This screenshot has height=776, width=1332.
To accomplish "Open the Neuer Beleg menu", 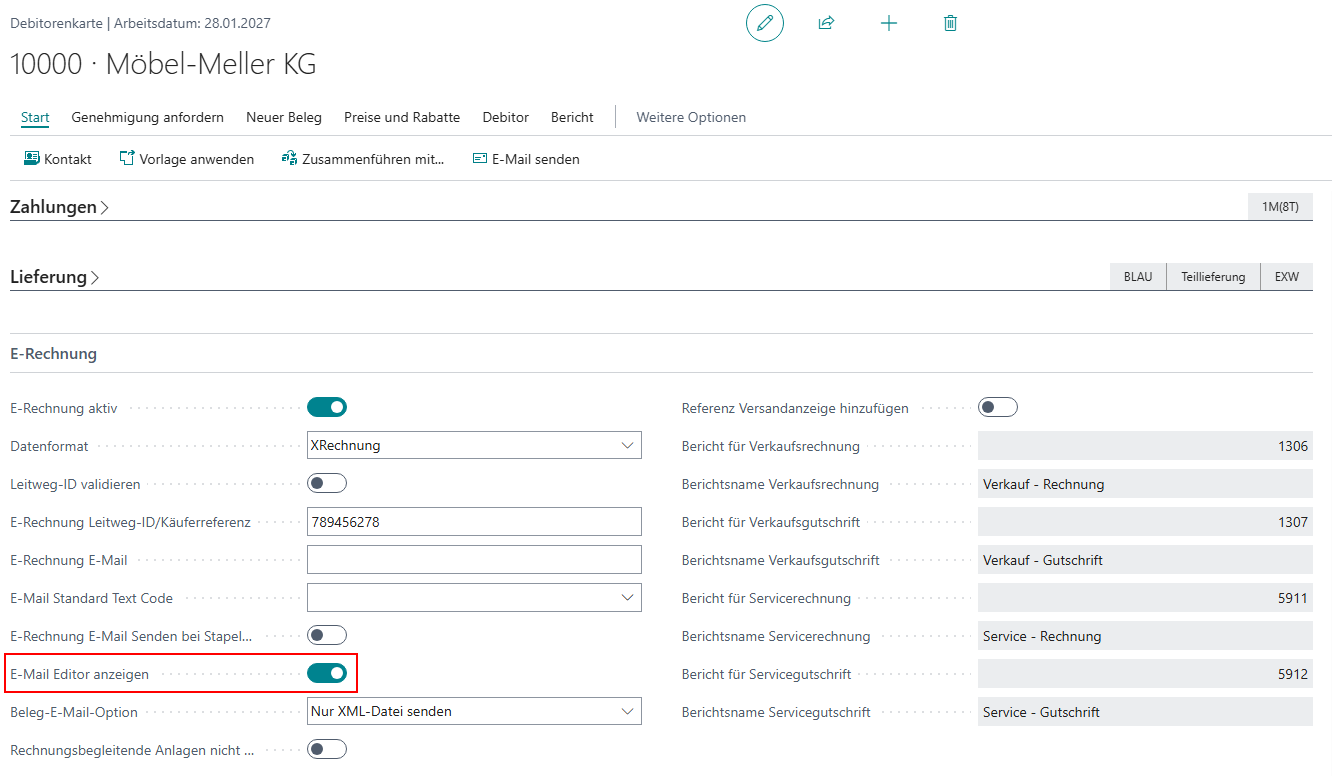I will tap(284, 117).
